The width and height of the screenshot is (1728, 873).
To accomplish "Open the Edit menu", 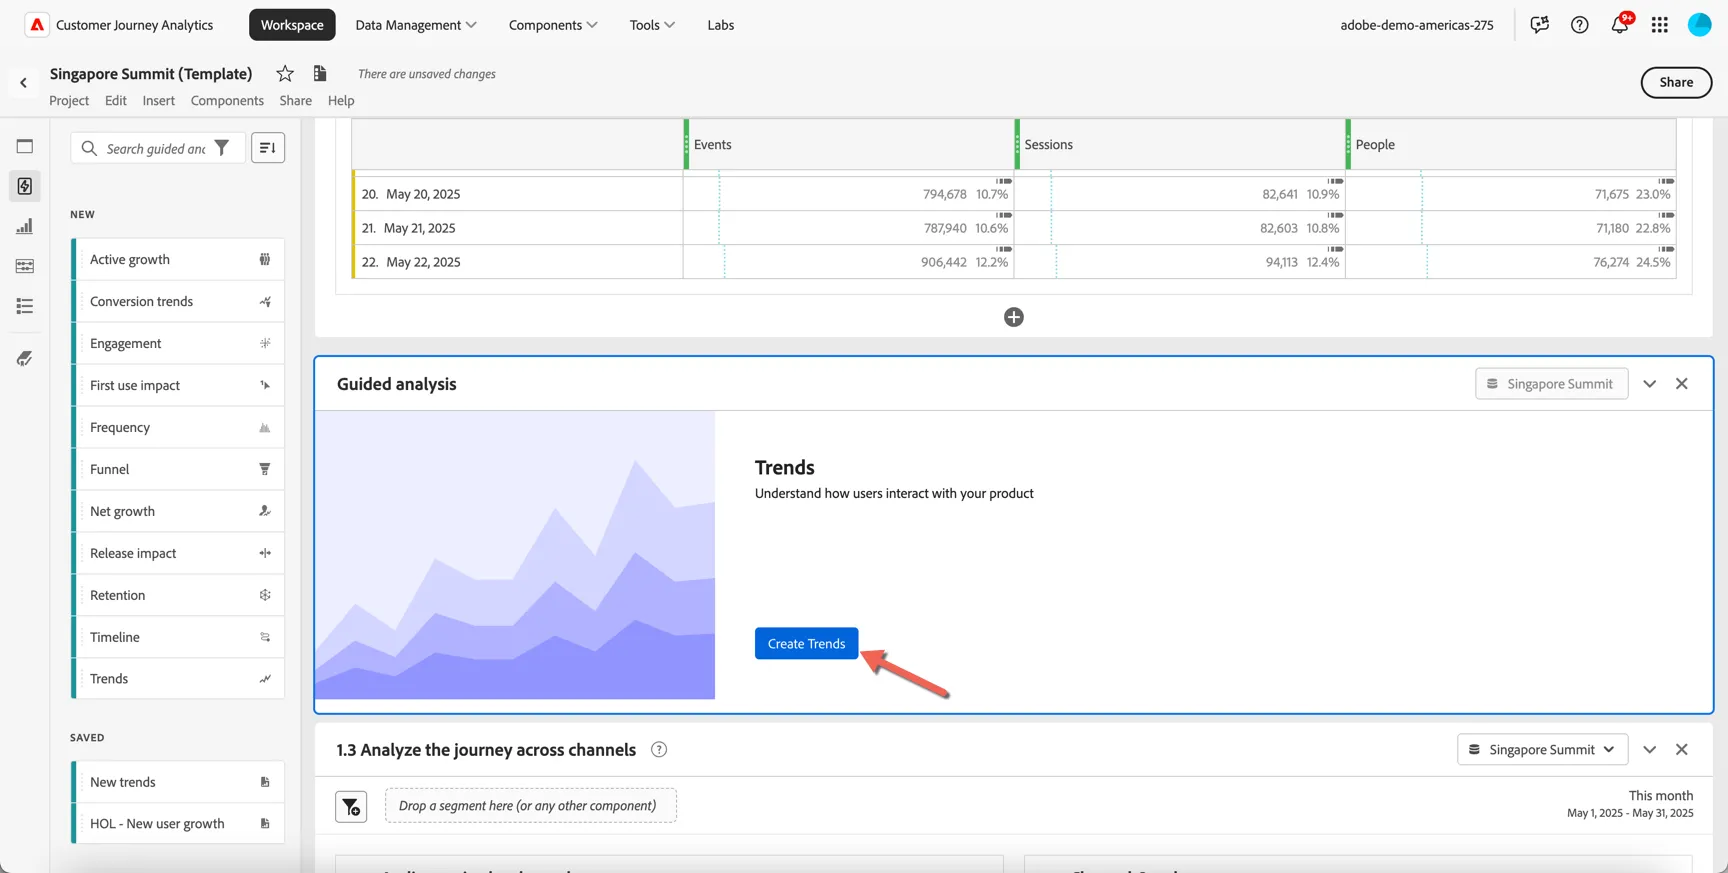I will click(116, 100).
